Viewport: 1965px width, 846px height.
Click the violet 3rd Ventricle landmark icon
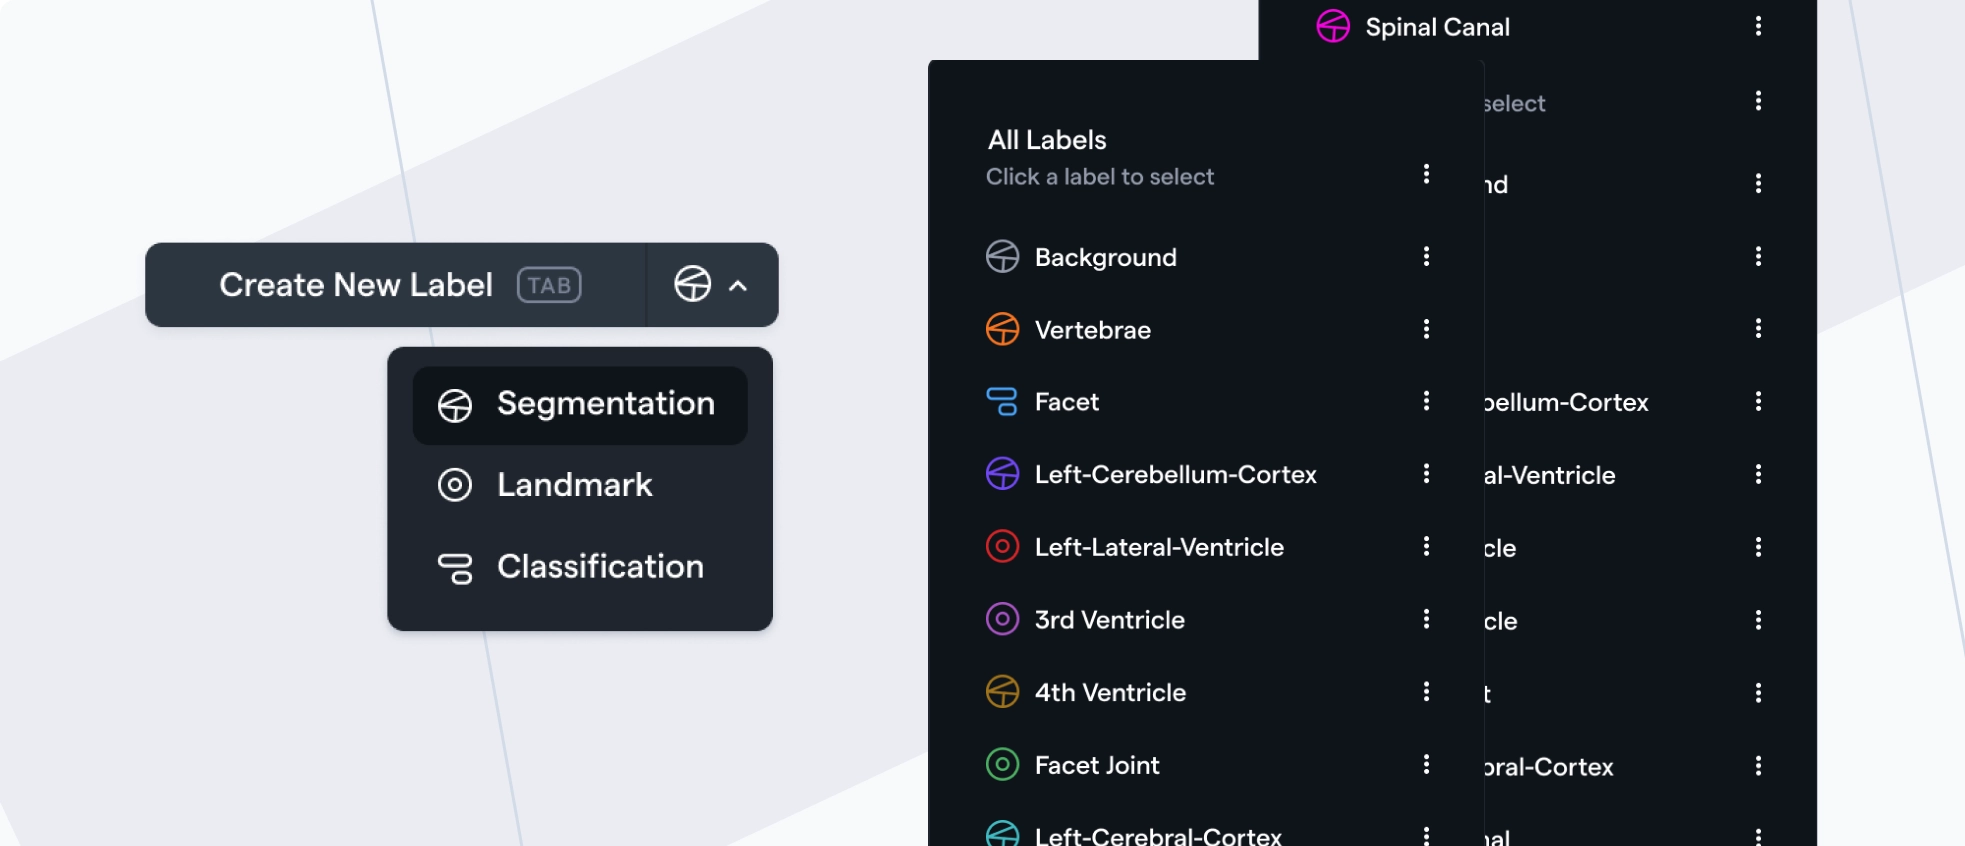click(x=1002, y=620)
